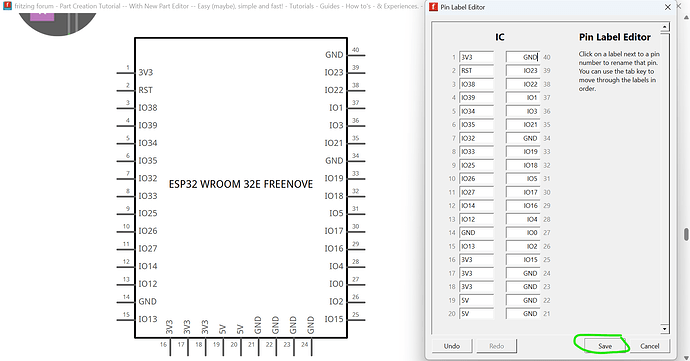Select the pin 20 5V label field
The image size is (690, 361).
pos(477,313)
